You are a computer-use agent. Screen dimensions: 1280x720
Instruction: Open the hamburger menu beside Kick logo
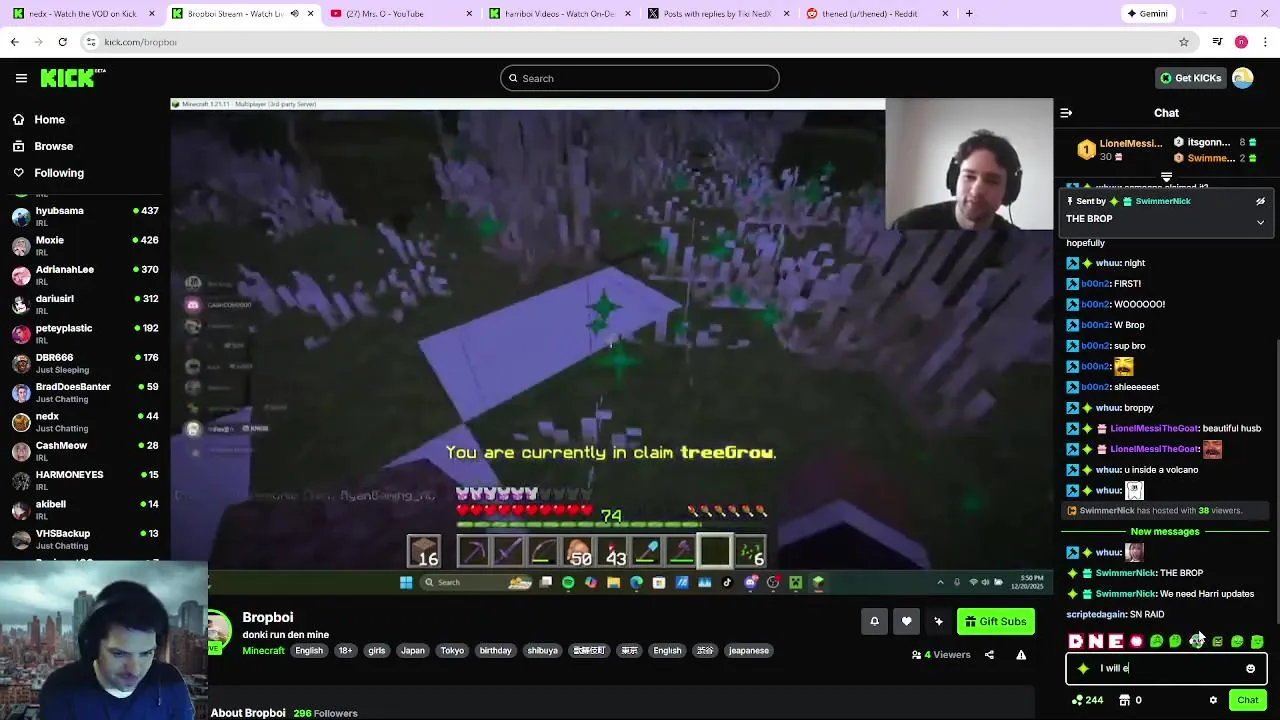pos(21,78)
